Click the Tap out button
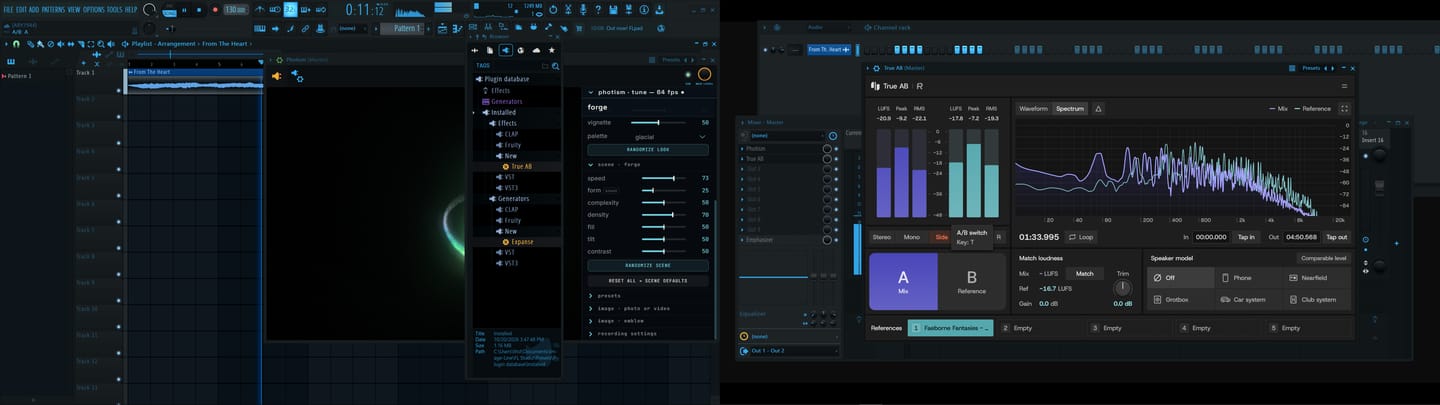The image size is (1440, 405). 1336,237
